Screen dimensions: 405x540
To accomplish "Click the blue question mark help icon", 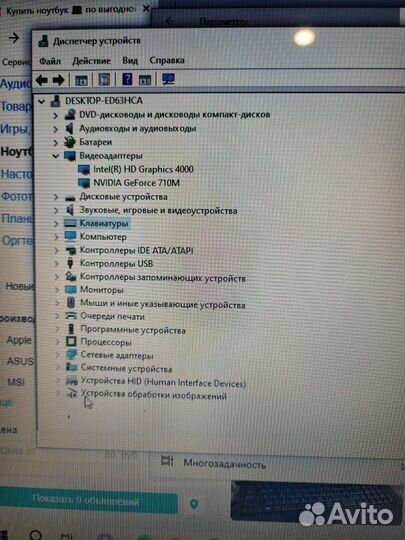I will click(127, 80).
